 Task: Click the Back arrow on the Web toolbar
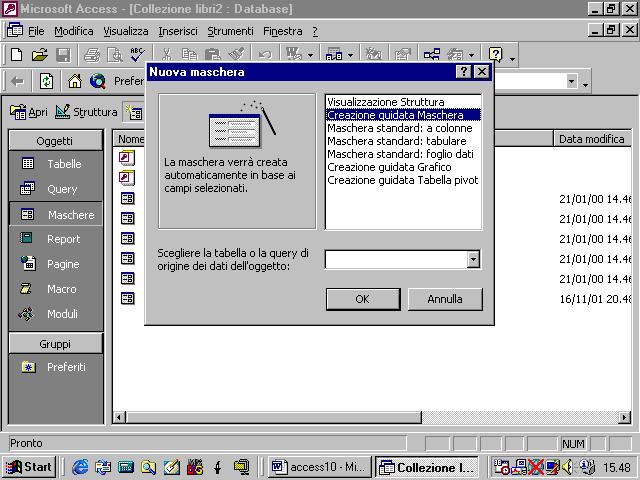point(18,82)
